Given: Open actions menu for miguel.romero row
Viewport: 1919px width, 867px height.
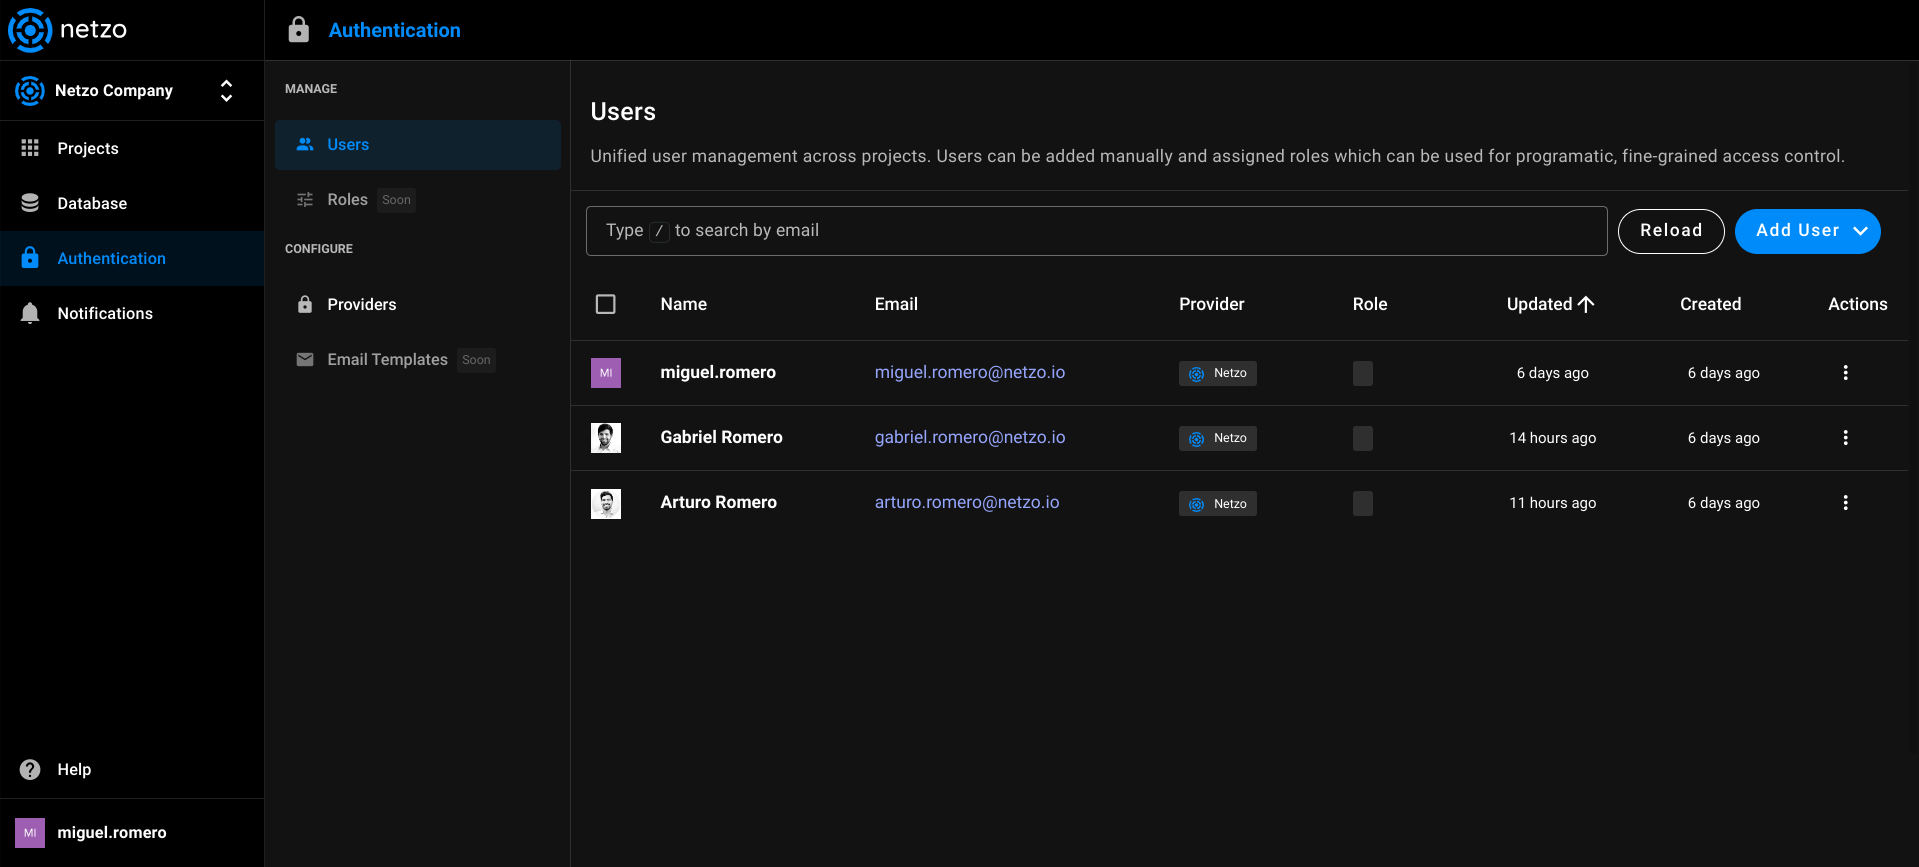Looking at the screenshot, I should tap(1845, 373).
